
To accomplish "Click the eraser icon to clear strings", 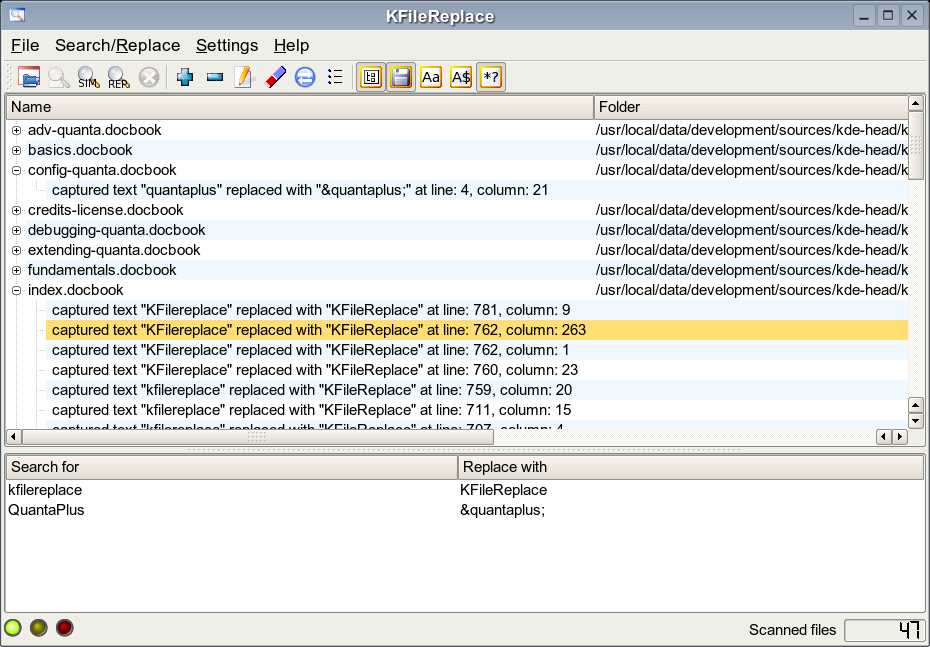I will (x=275, y=77).
